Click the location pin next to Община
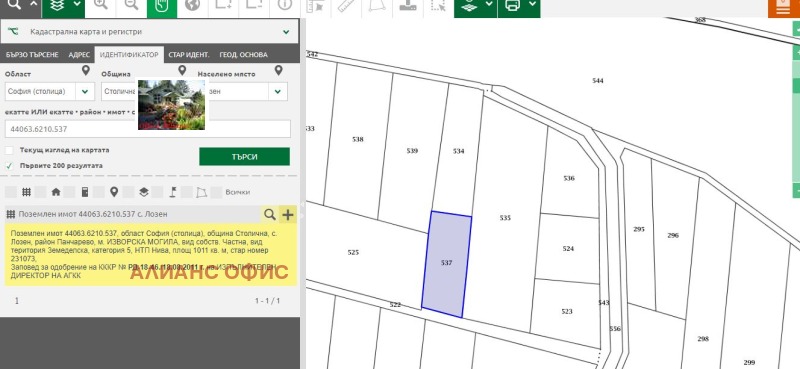Viewport: 800px width, 369px height. point(182,70)
